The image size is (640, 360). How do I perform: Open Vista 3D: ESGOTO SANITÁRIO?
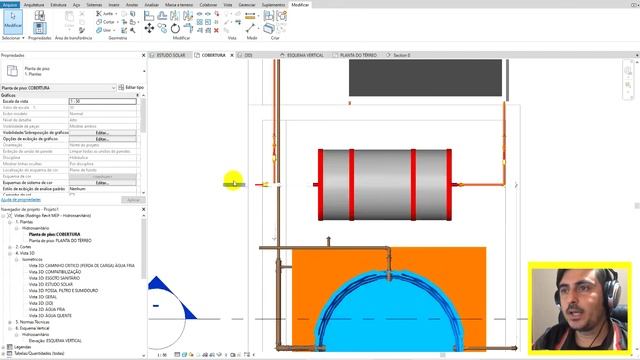tap(54, 278)
